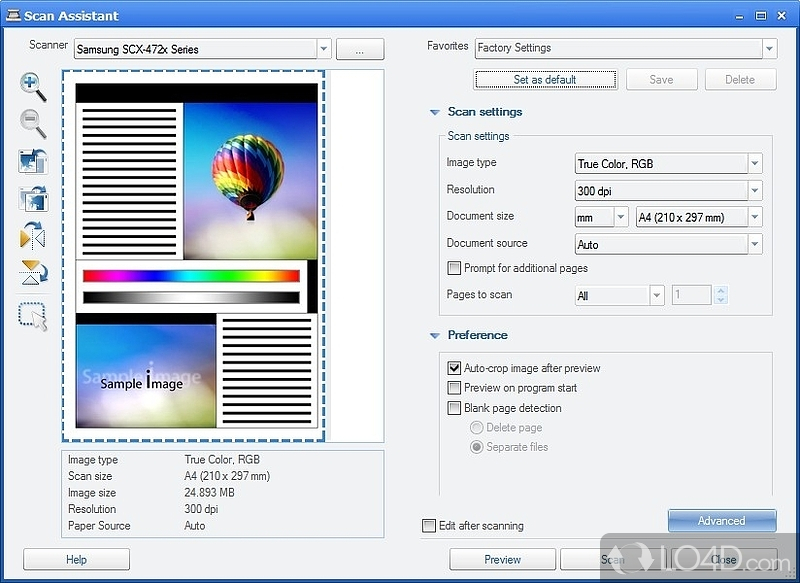Activate the selection area tool
This screenshot has height=583, width=800.
point(33,315)
